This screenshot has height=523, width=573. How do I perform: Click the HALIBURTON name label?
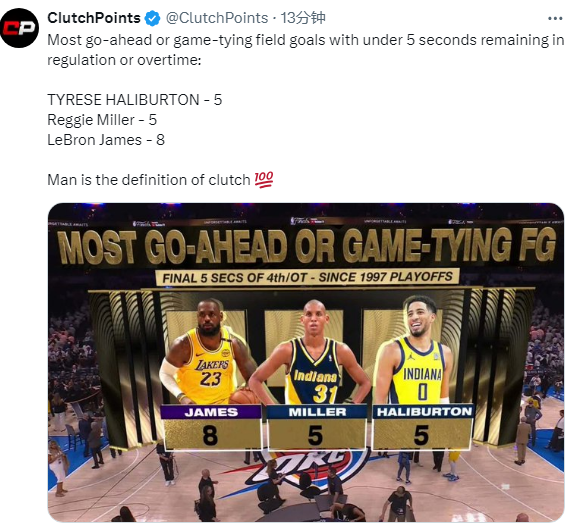[x=424, y=412]
